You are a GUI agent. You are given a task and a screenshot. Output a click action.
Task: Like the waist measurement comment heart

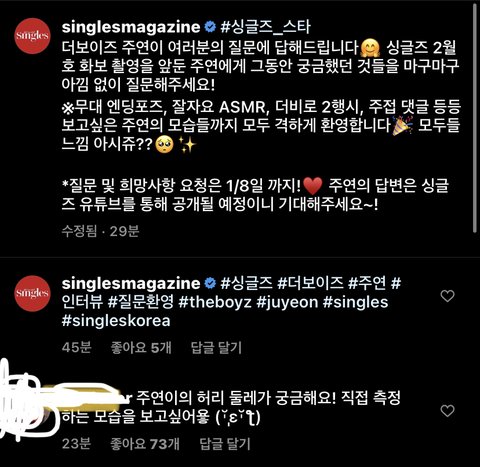coord(447,411)
